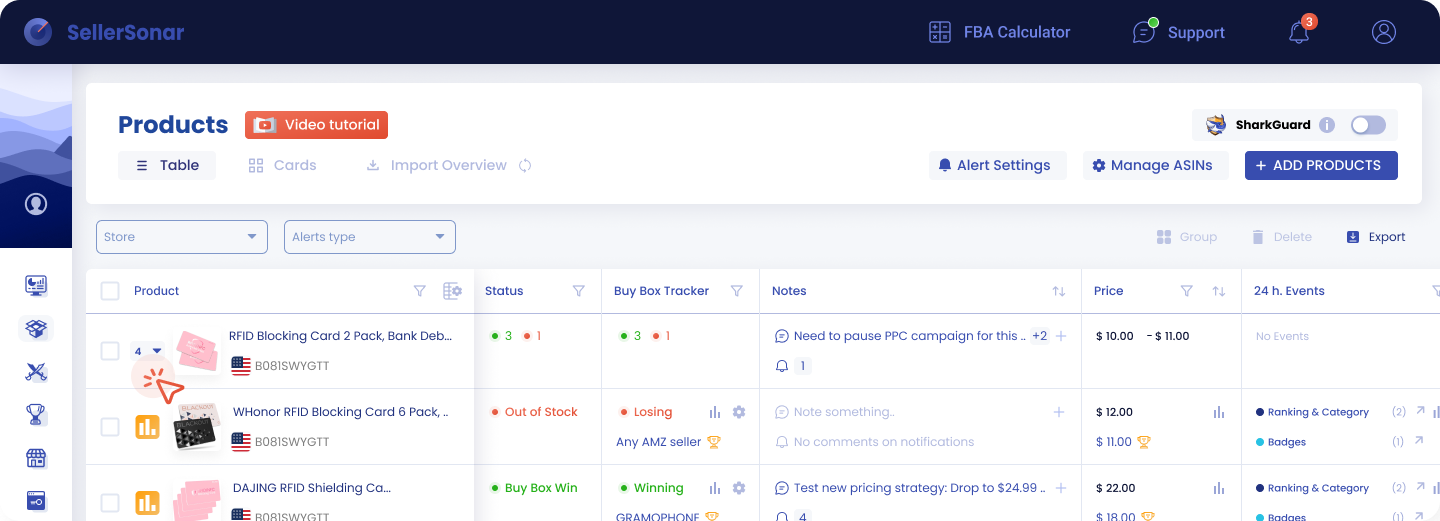Screen dimensions: 1440x521
Task: Click the gear icon in Losing Buy Box row
Action: [x=739, y=412]
